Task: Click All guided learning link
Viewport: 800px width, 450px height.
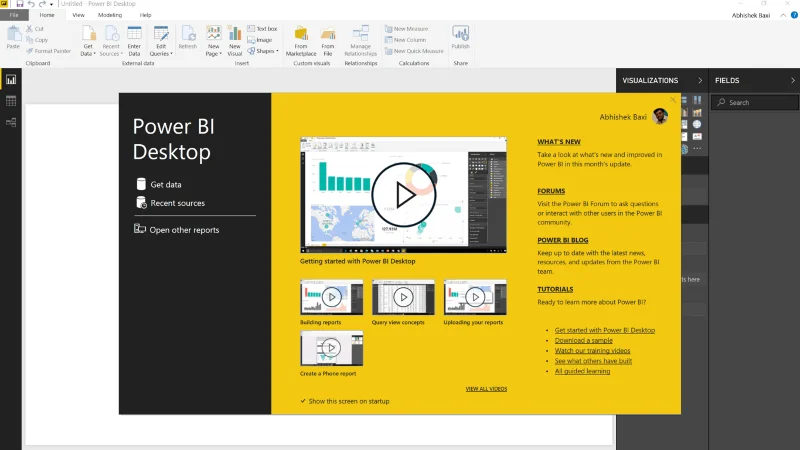Action: 582,371
